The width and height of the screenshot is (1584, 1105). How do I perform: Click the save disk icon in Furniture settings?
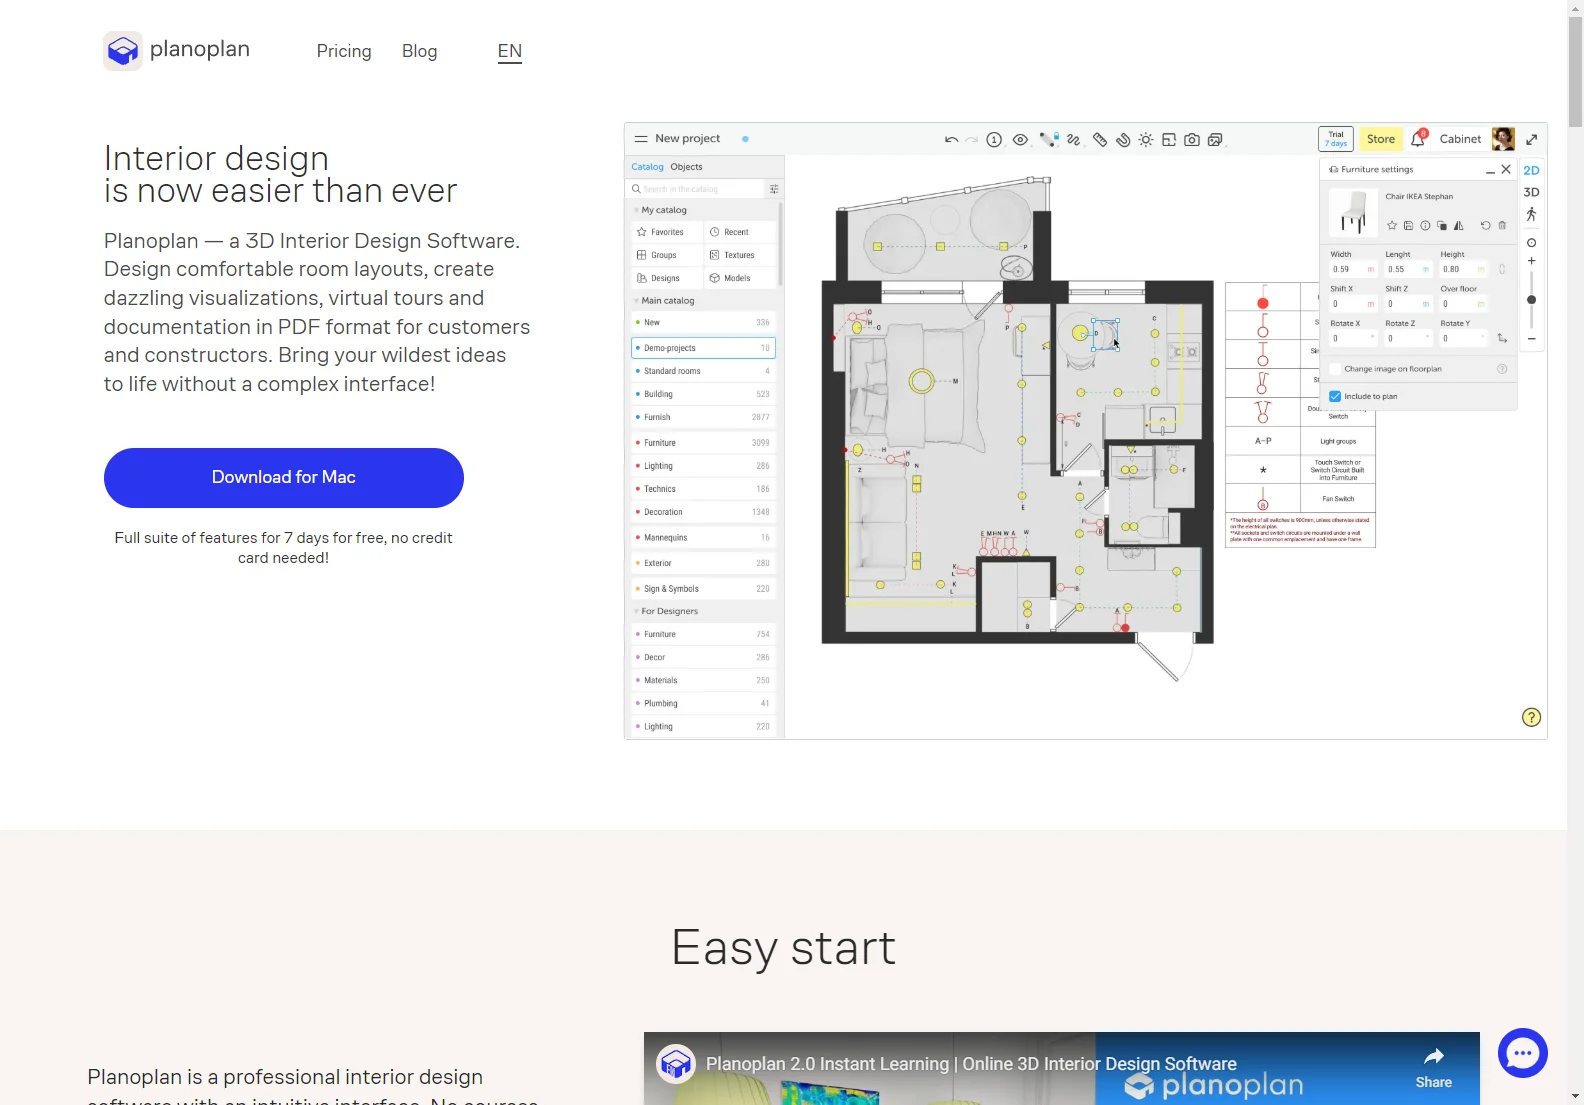pyautogui.click(x=1408, y=226)
